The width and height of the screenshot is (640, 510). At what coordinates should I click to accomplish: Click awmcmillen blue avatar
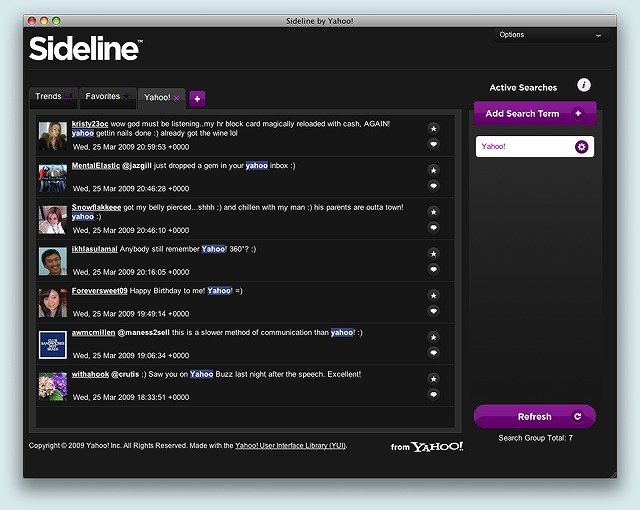[53, 345]
